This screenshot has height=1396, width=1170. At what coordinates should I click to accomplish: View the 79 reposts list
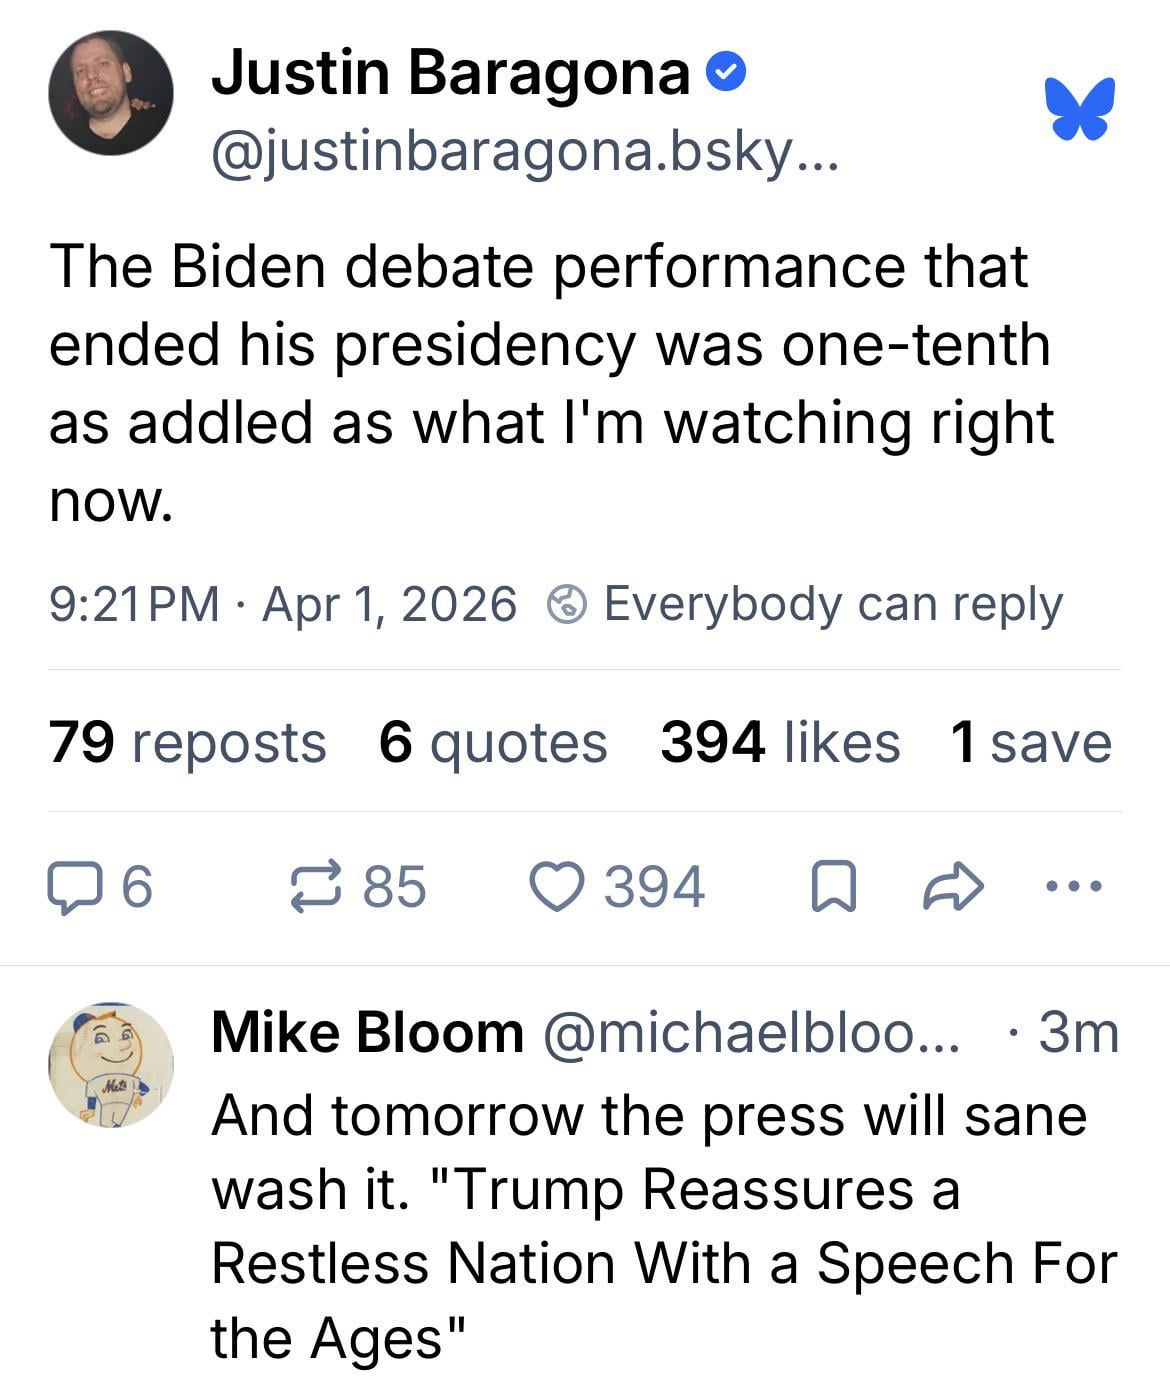click(x=187, y=743)
